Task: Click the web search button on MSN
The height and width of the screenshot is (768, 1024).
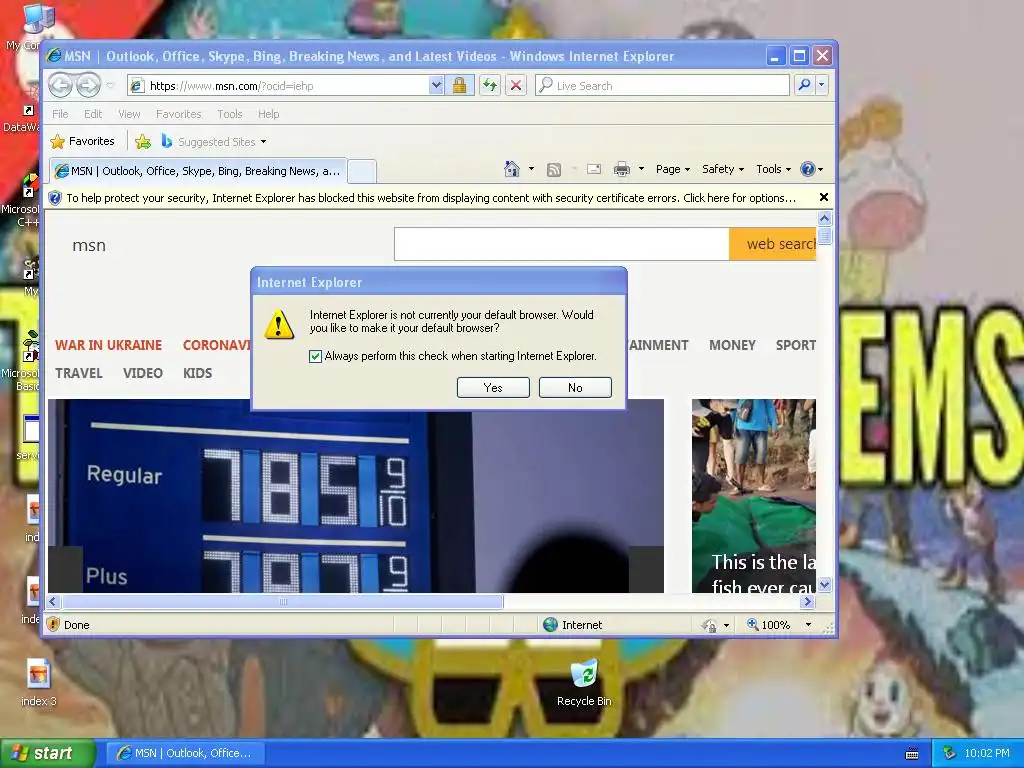Action: [x=773, y=244]
